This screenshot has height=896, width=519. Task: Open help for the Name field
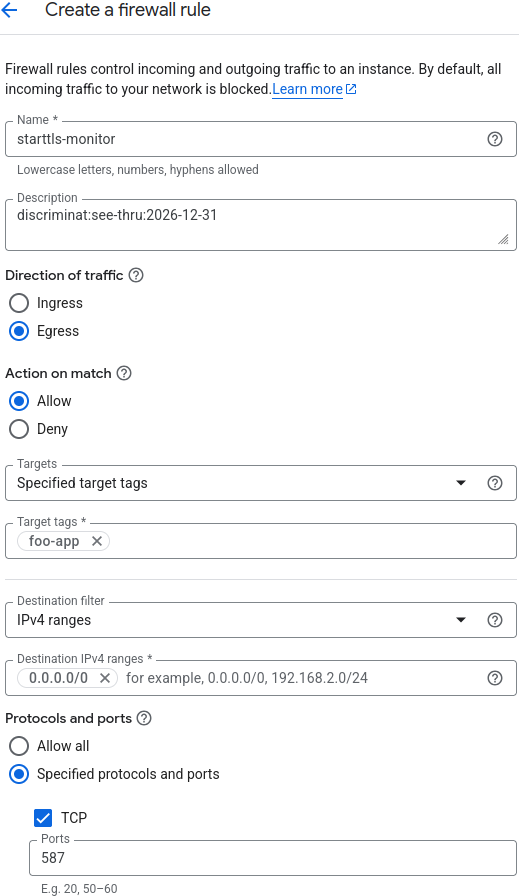point(494,139)
